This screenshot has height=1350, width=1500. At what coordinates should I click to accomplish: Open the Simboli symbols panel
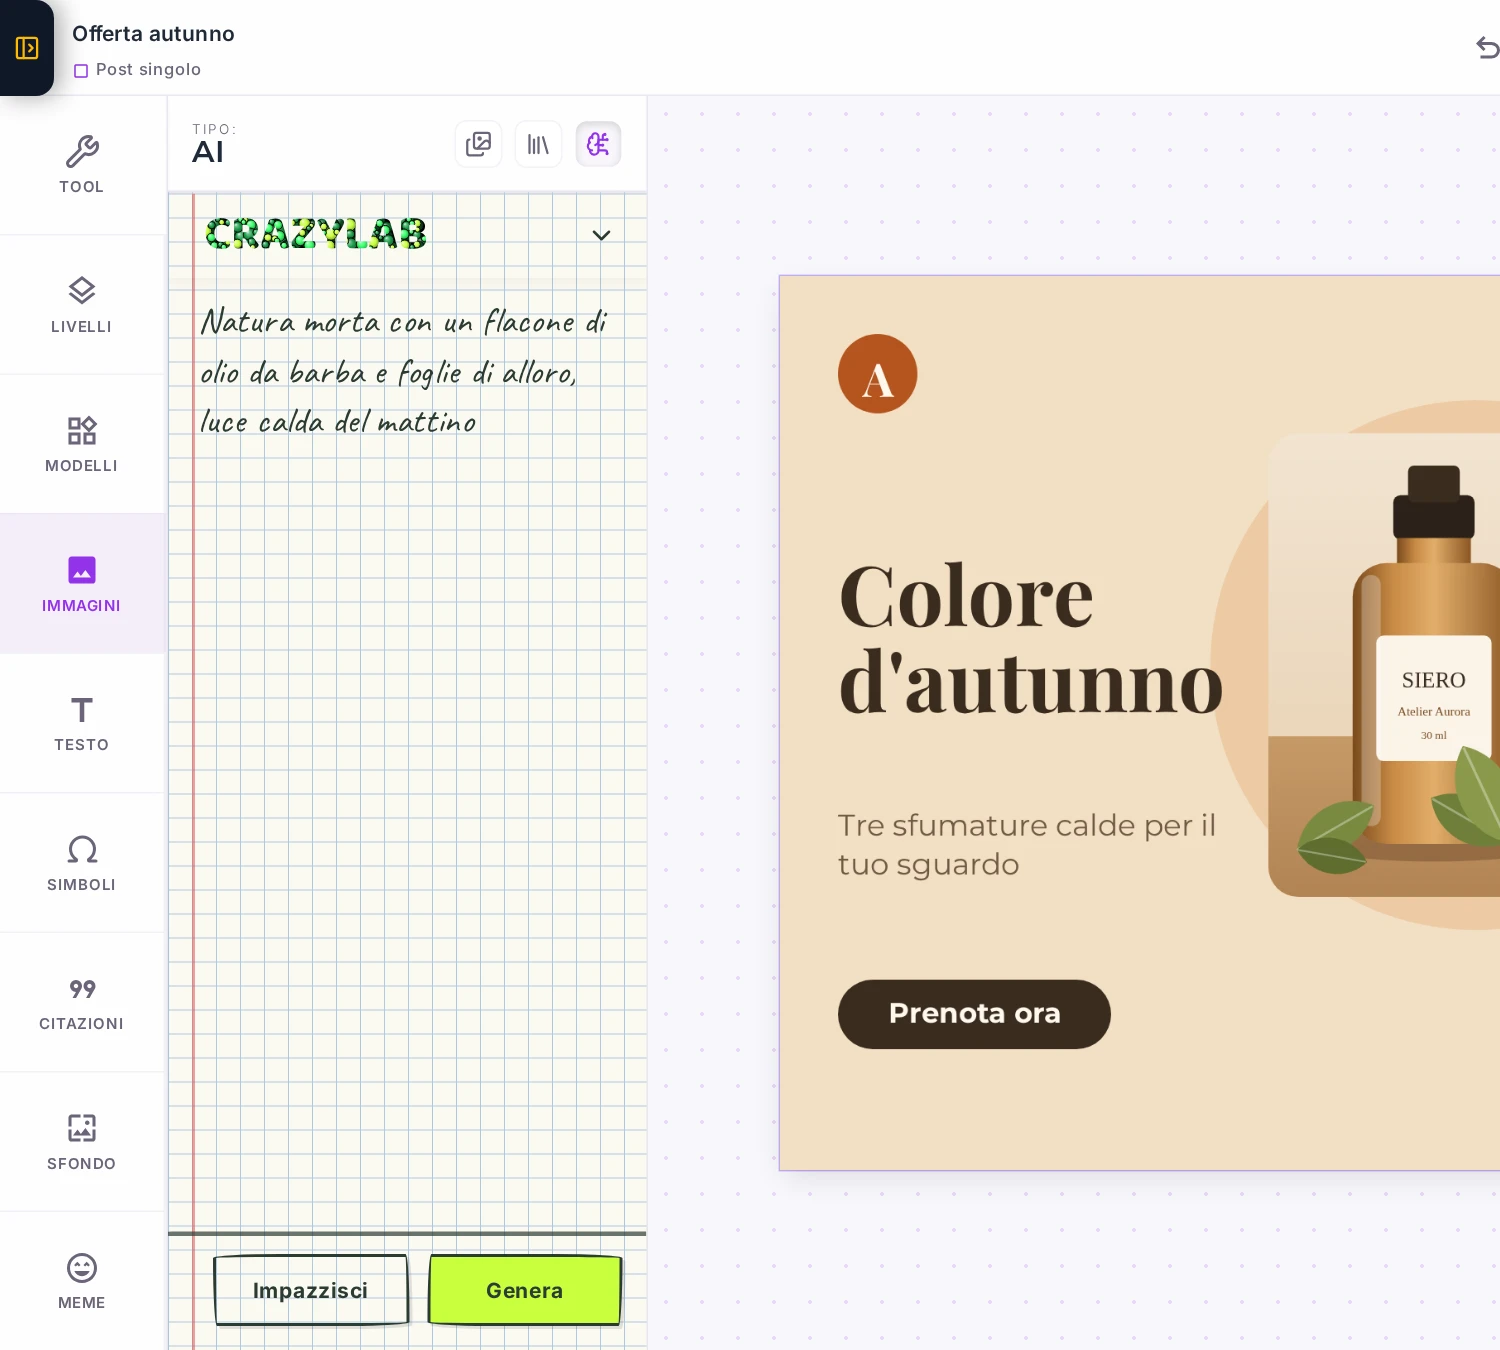click(82, 863)
